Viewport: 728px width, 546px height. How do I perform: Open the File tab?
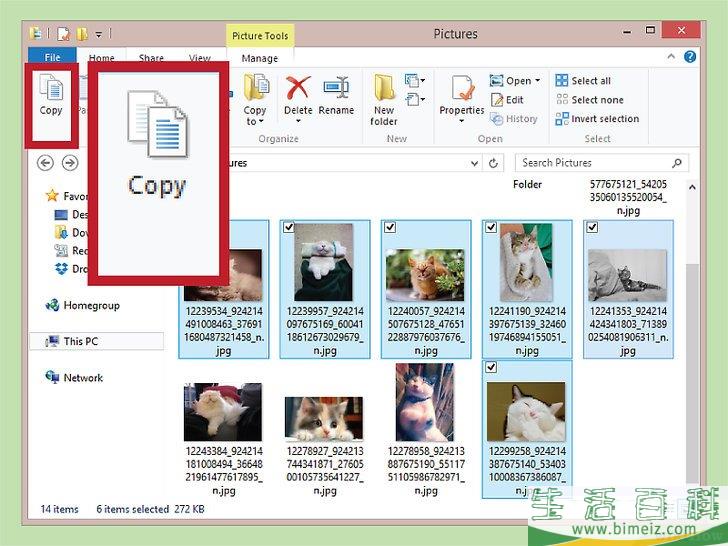pos(52,58)
